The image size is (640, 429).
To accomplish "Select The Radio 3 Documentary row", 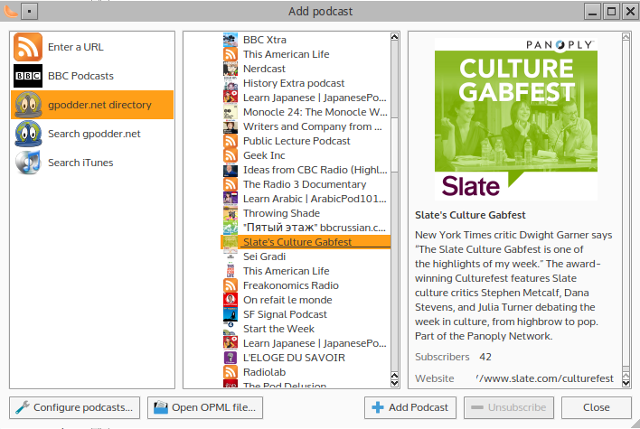I will 306,184.
